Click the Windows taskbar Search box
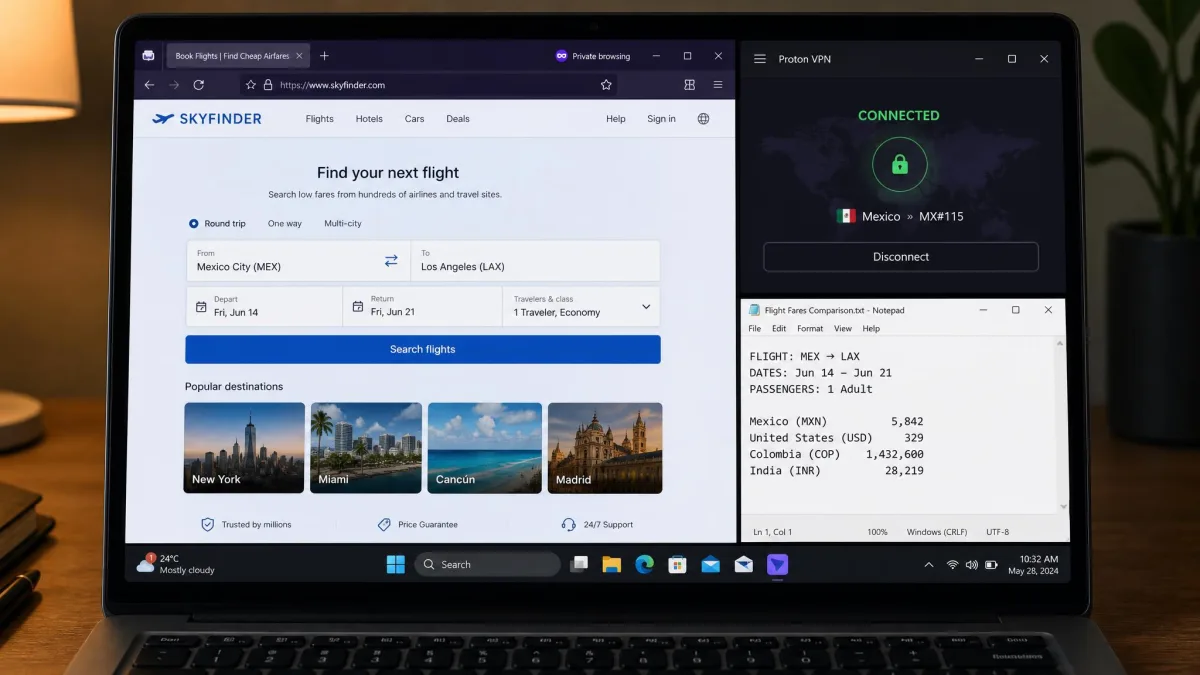The width and height of the screenshot is (1200, 675). 487,564
